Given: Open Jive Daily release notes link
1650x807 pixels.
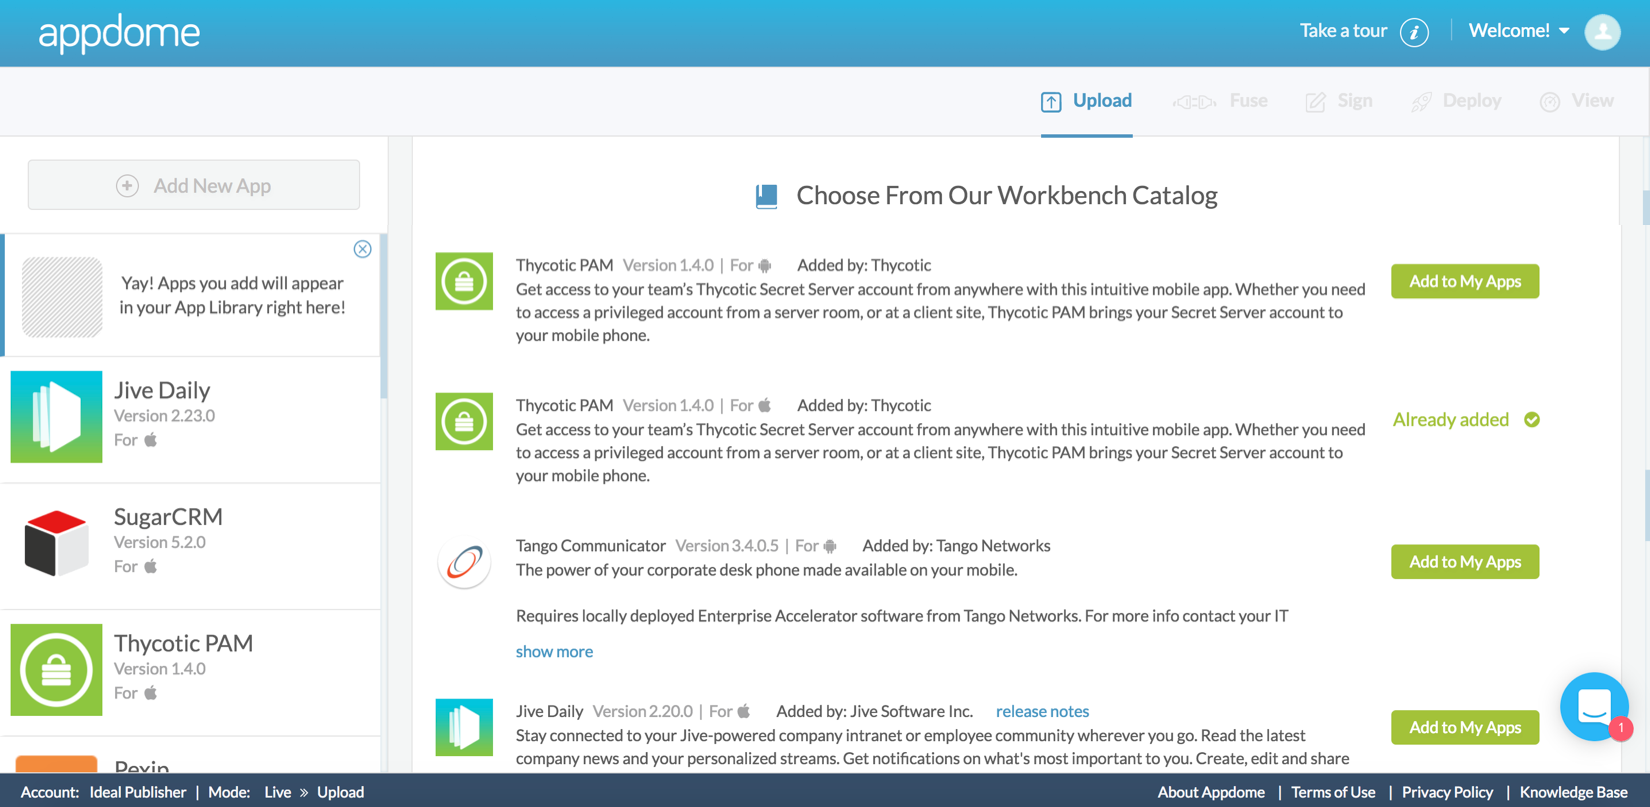Looking at the screenshot, I should coord(1042,712).
